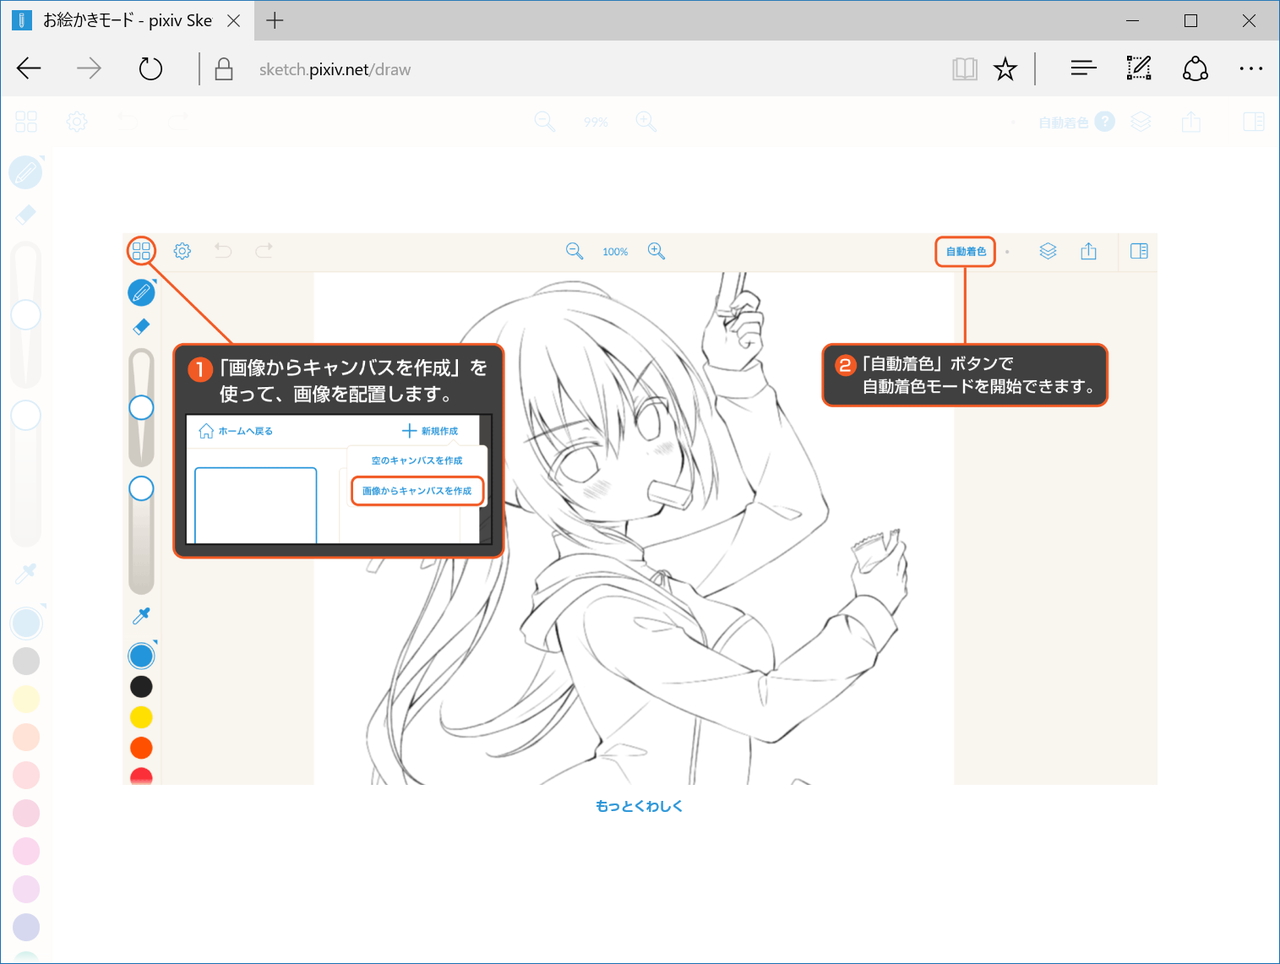Image resolution: width=1280 pixels, height=964 pixels.
Task: Click the export/share icon on the canvas toolbar
Action: [1089, 251]
